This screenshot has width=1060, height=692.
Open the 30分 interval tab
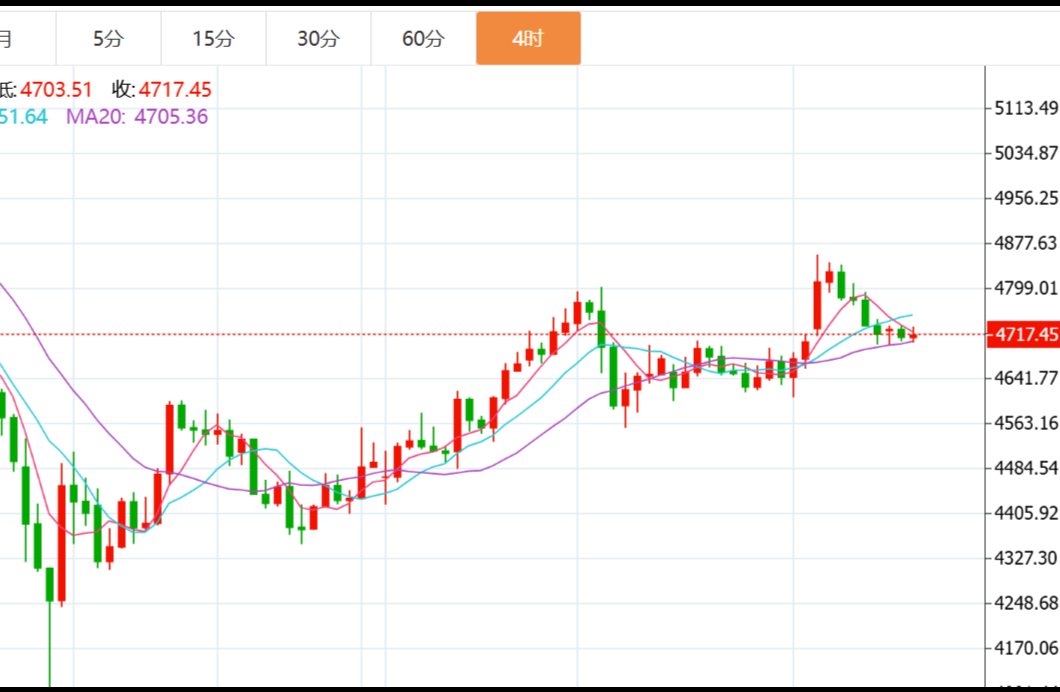click(x=318, y=39)
